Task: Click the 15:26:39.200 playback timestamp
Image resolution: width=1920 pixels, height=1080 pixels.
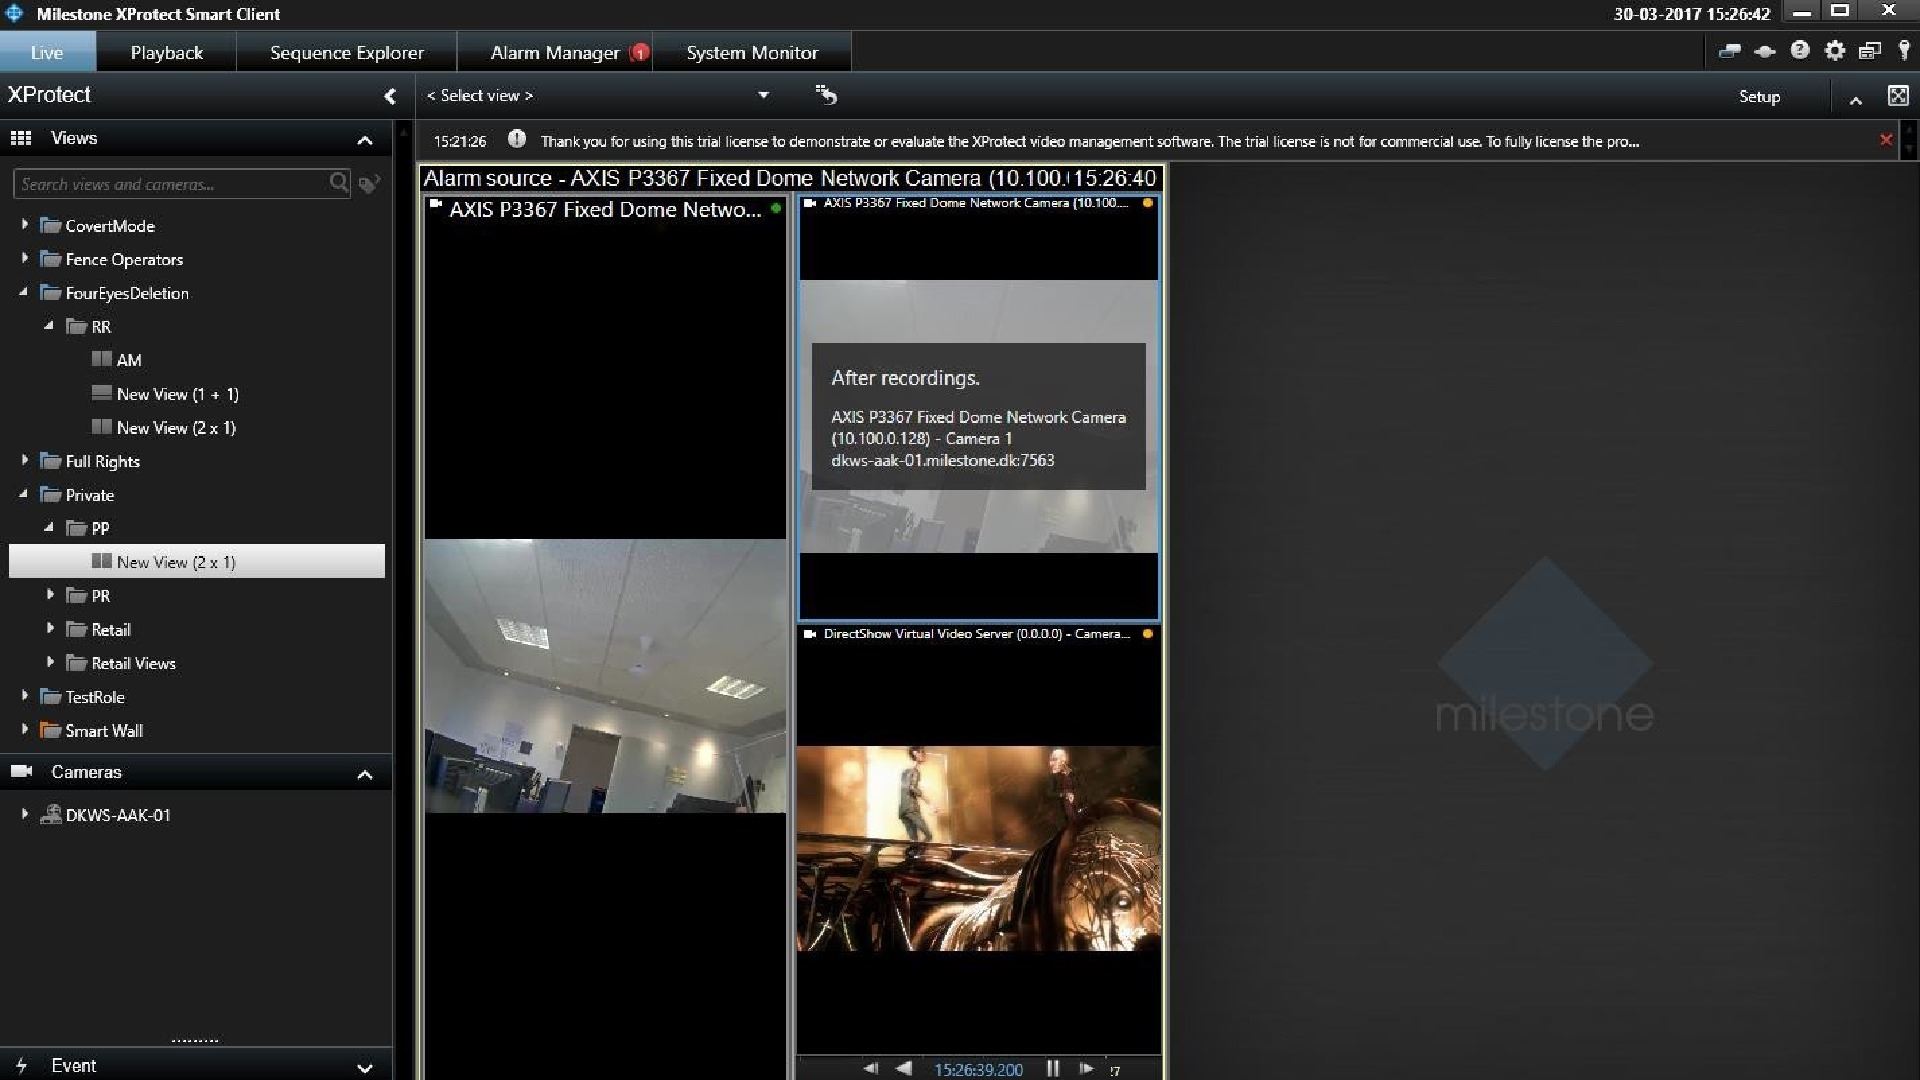Action: (978, 1069)
